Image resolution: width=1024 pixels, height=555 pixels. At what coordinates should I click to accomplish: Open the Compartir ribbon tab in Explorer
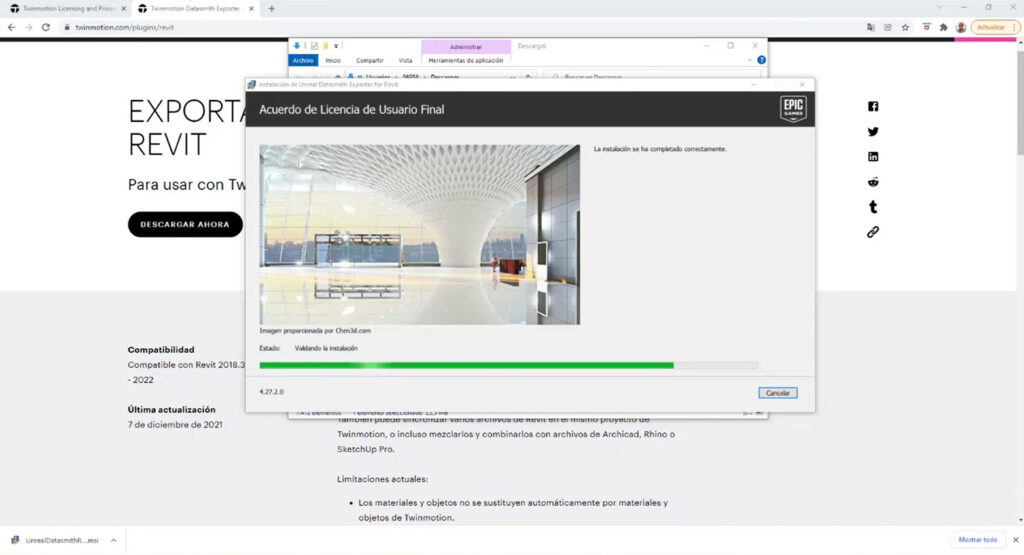369,60
